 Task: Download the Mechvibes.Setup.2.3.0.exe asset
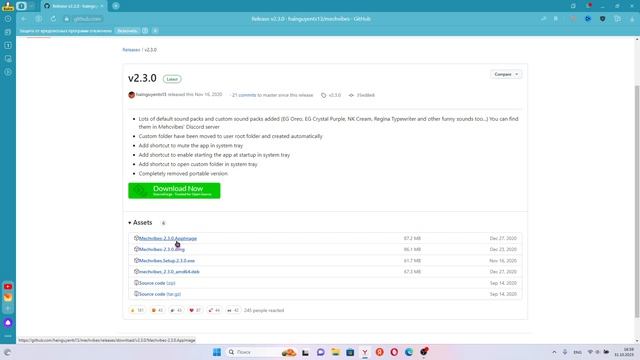167,260
